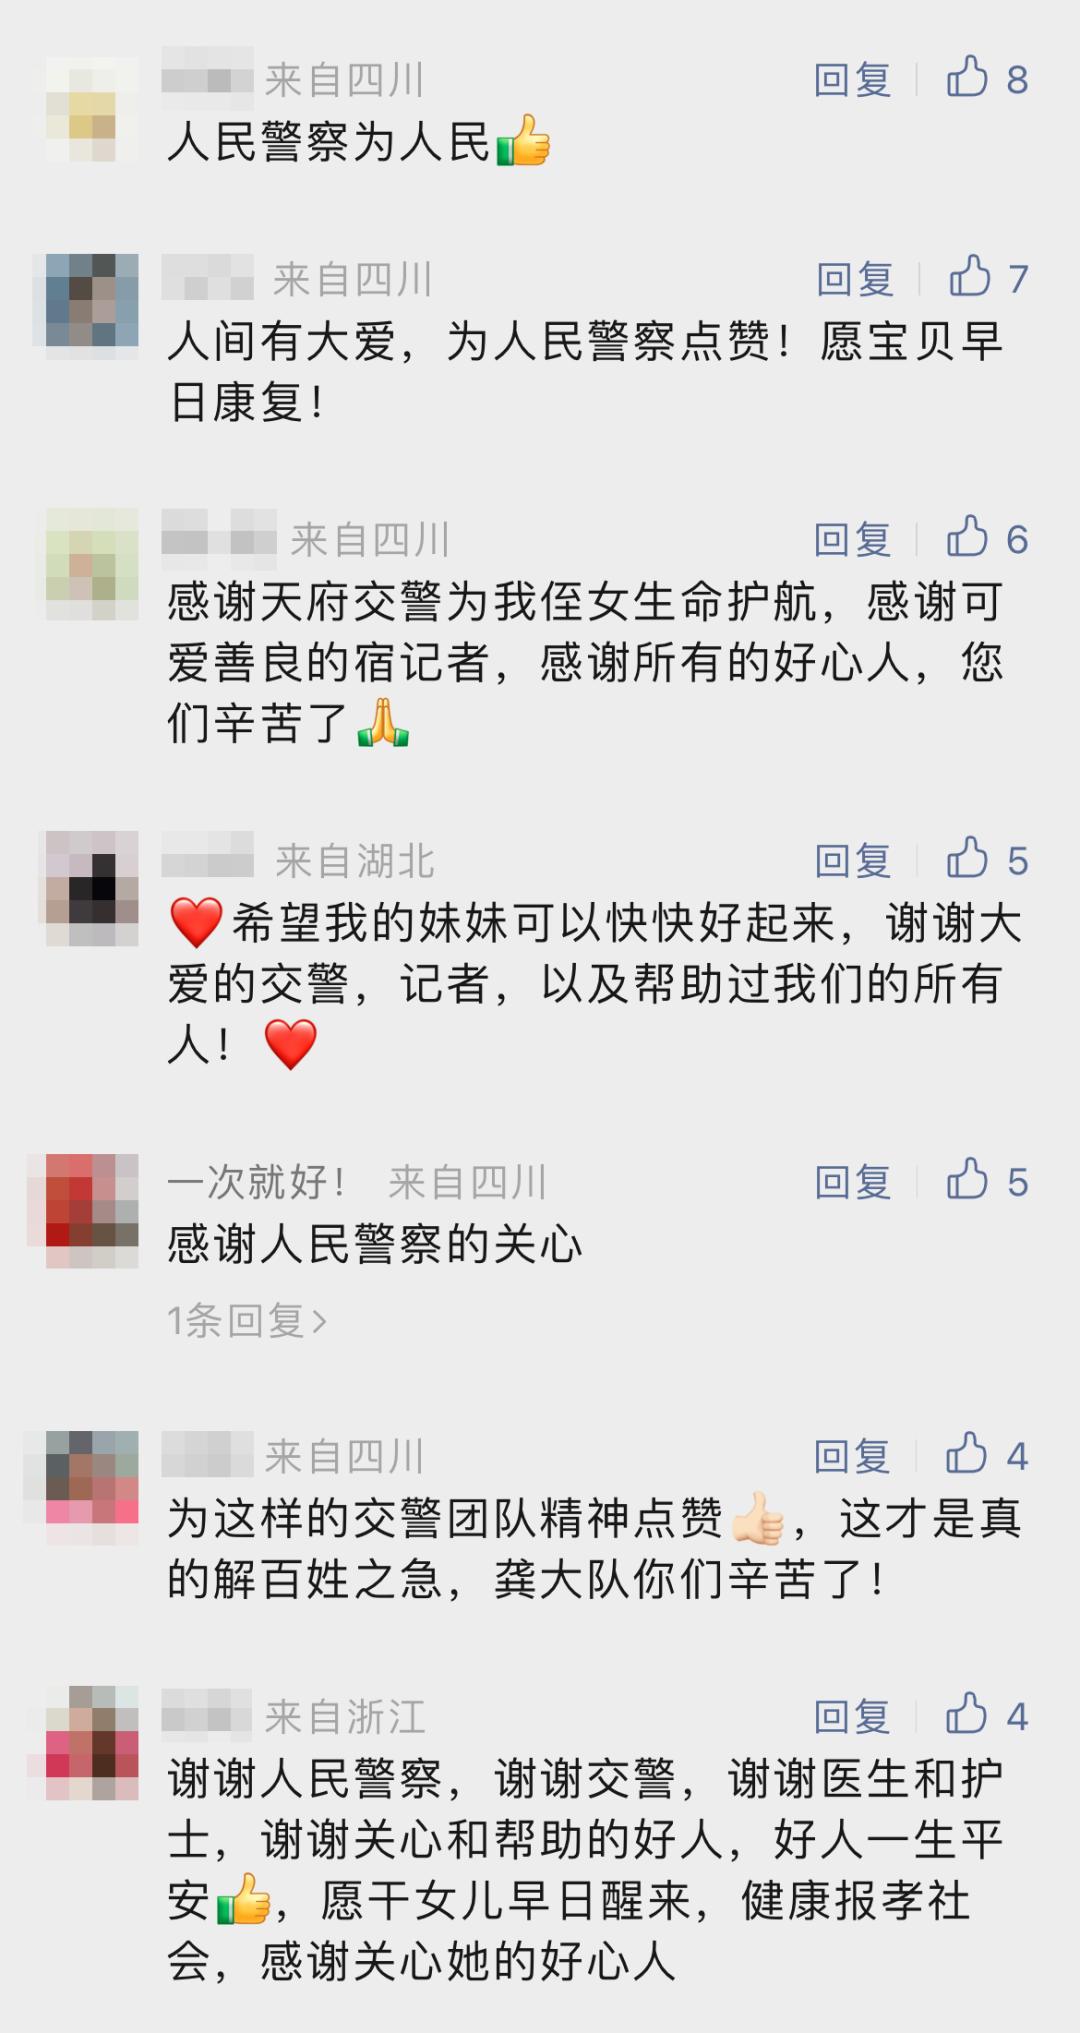Reply to the comment from 湖北
The width and height of the screenshot is (1080, 2033).
[x=852, y=860]
